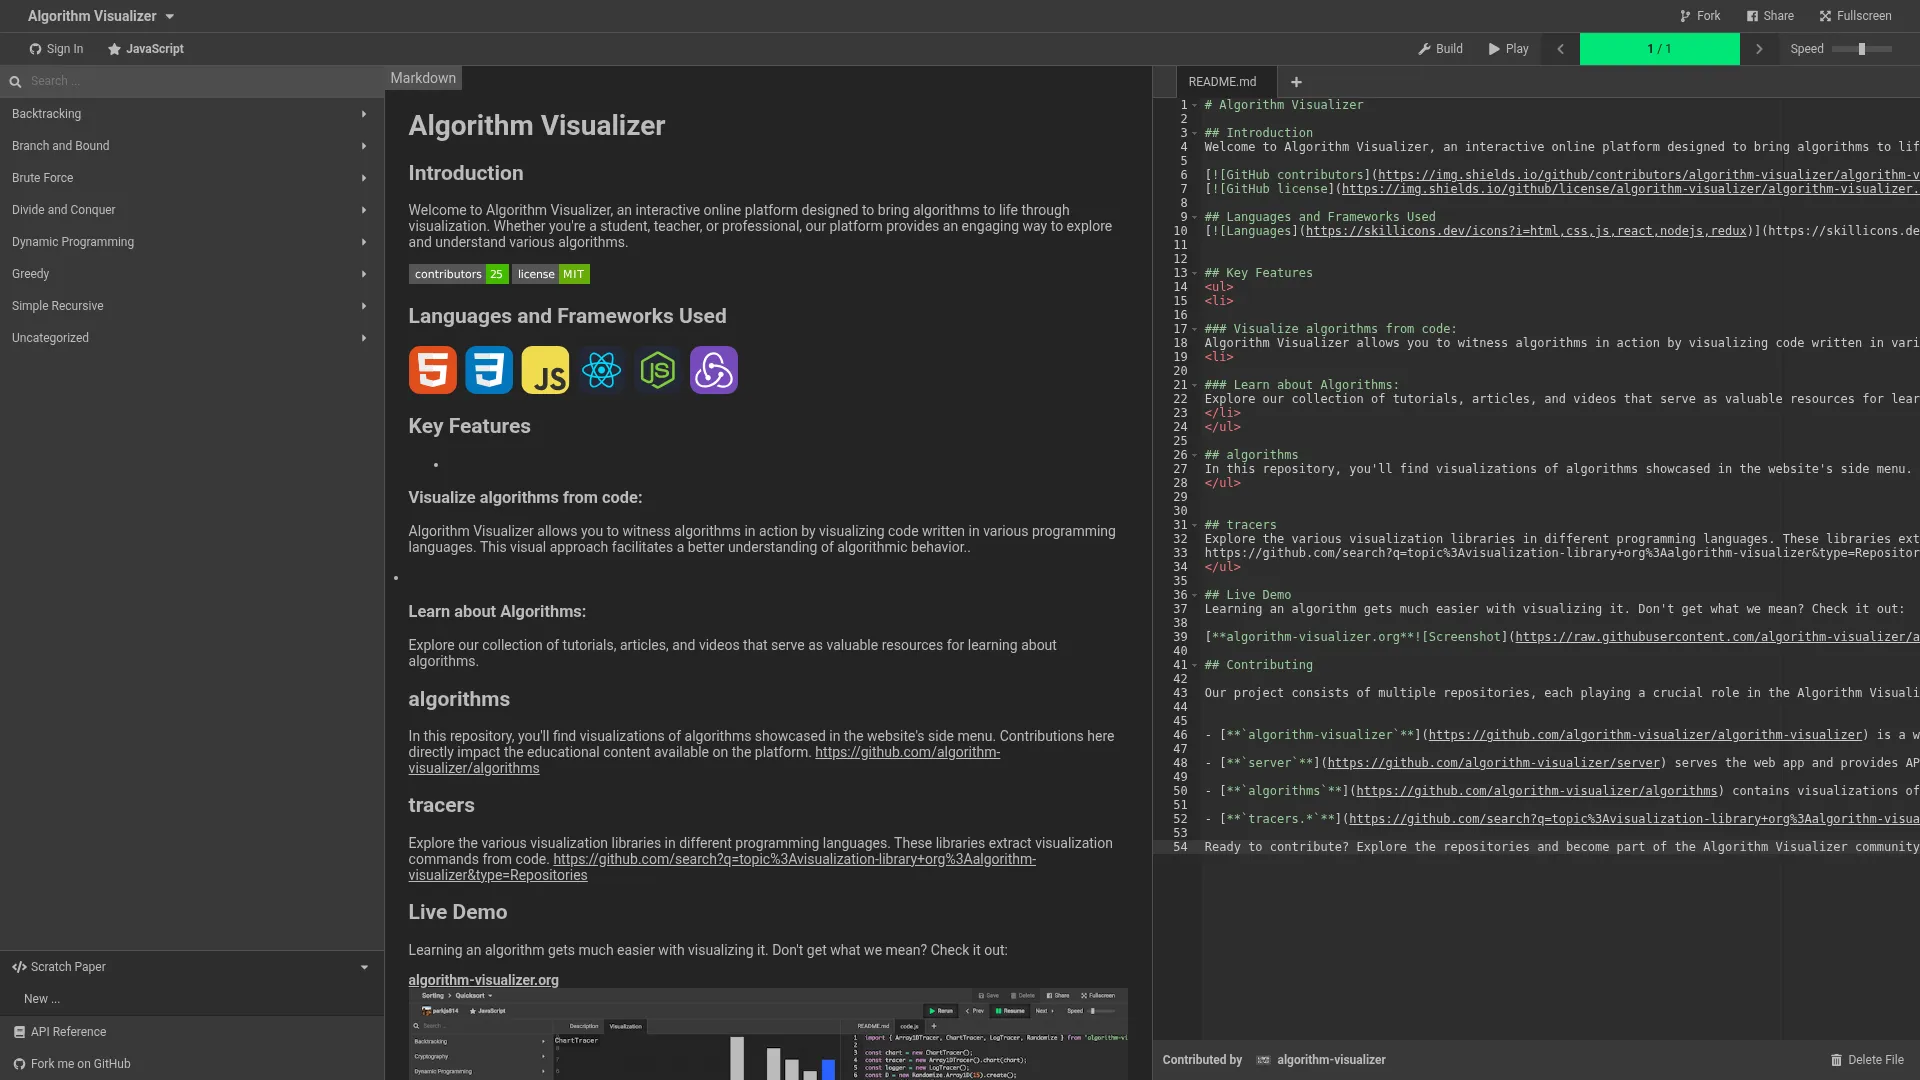Click the Fork button in the top bar
Screen dimensions: 1920x1080
[x=1700, y=16]
